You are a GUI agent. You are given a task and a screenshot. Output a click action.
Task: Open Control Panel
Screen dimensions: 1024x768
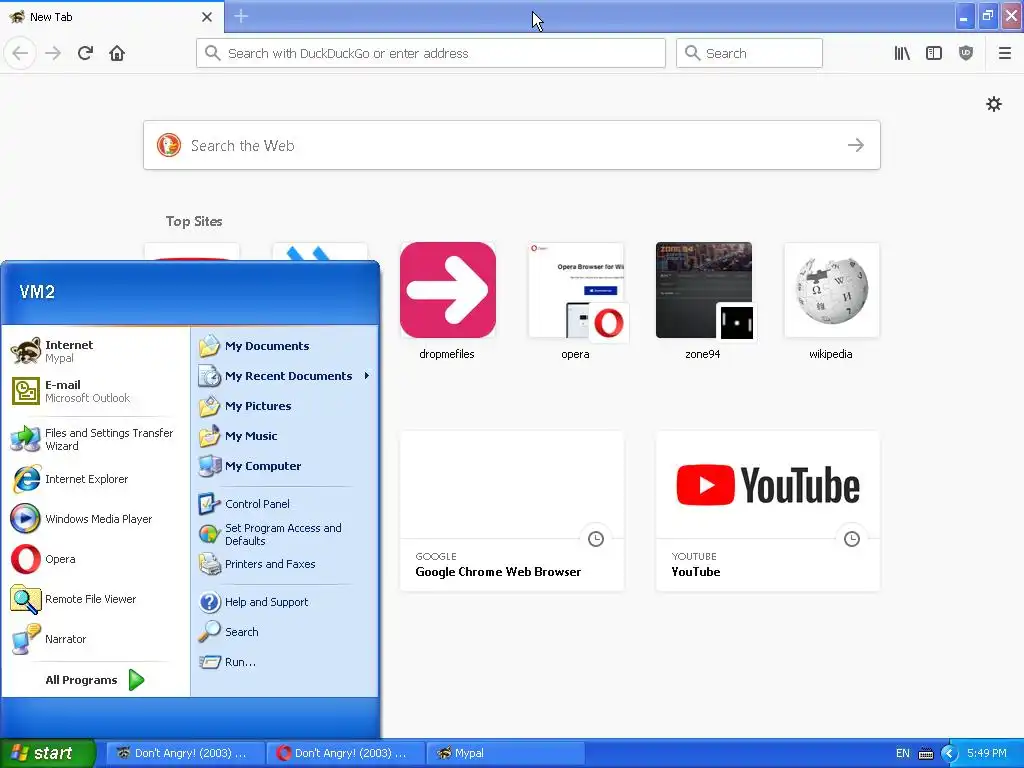pyautogui.click(x=285, y=504)
